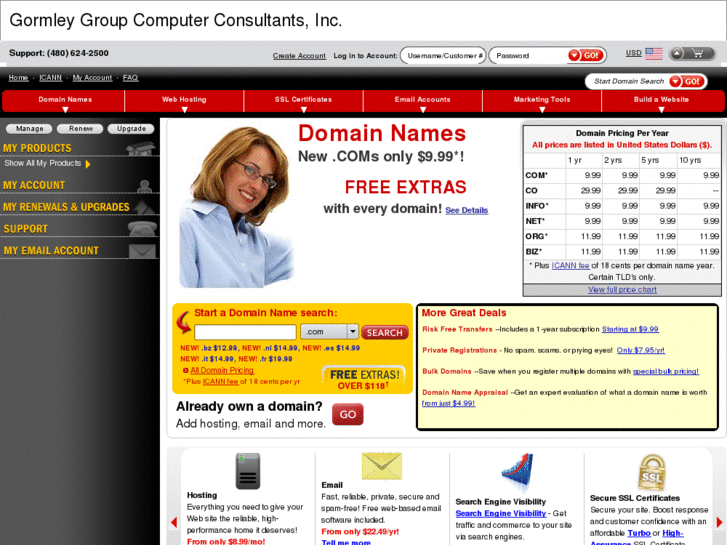Click the Manage button
727x545 pixels.
click(x=30, y=128)
